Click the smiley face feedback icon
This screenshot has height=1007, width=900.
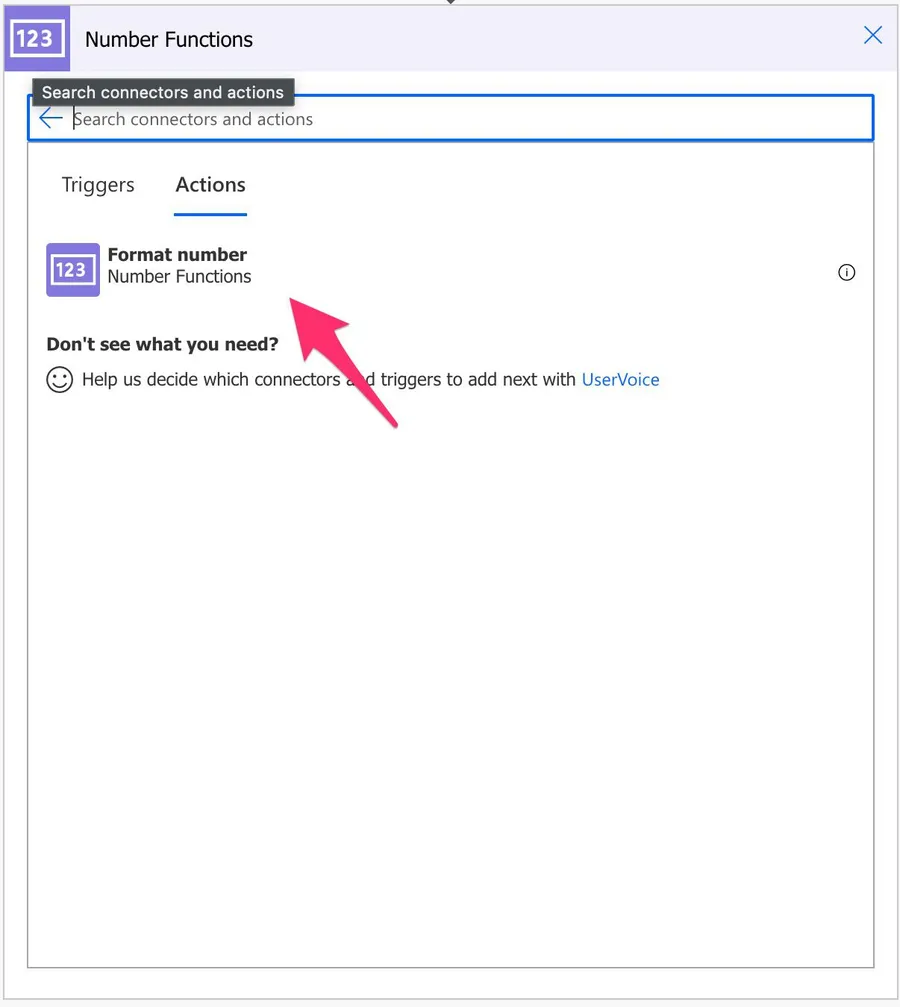60,380
